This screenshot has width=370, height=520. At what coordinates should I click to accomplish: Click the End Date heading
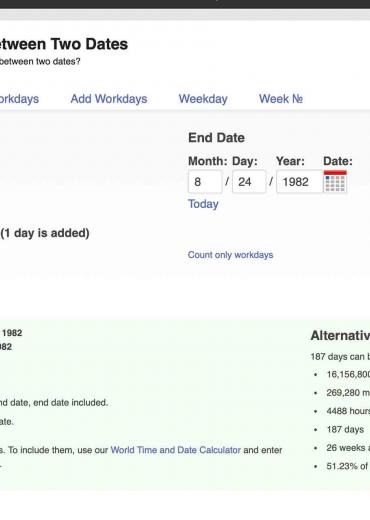click(216, 138)
